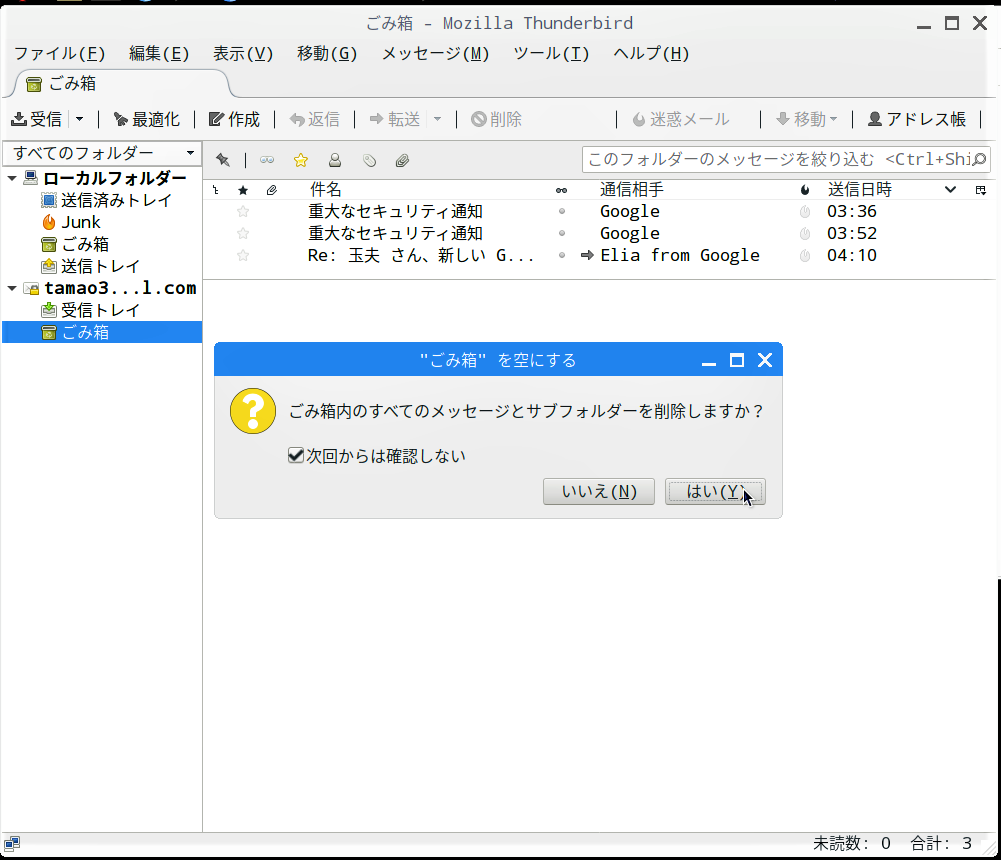Click the いいえ(N) button
This screenshot has height=860, width=1001.
click(598, 491)
